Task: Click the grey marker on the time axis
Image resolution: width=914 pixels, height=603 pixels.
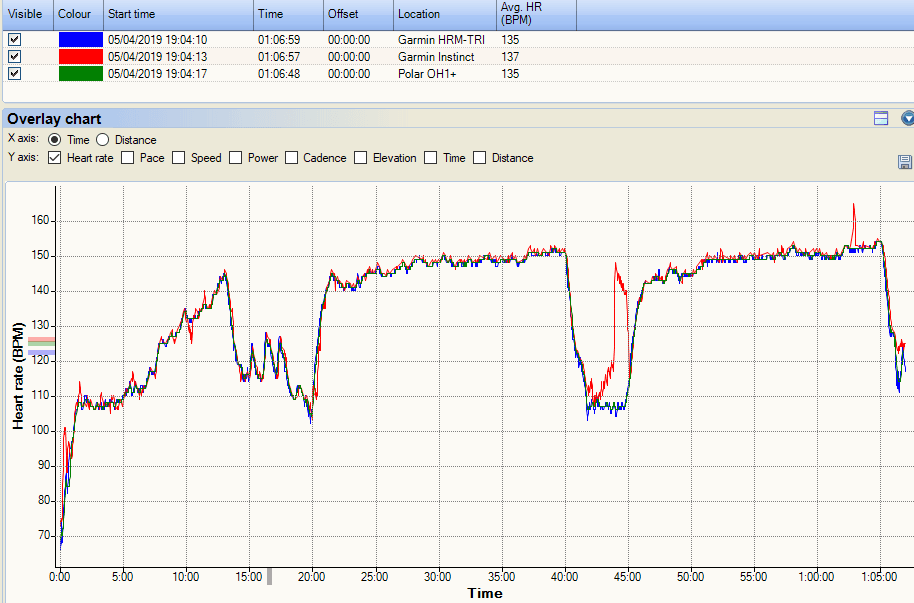Action: (x=269, y=576)
